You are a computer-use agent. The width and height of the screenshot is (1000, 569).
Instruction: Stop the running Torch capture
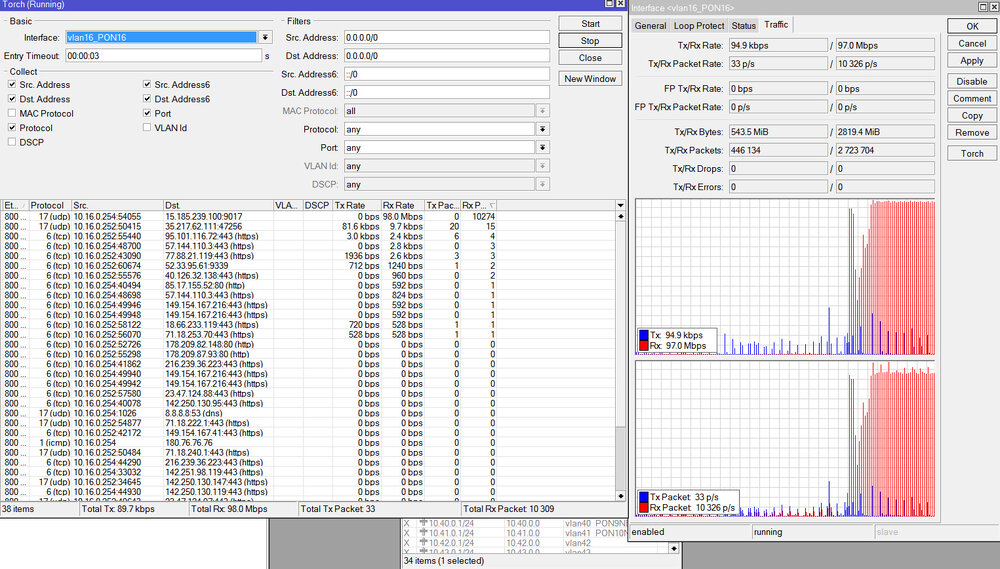(x=590, y=41)
